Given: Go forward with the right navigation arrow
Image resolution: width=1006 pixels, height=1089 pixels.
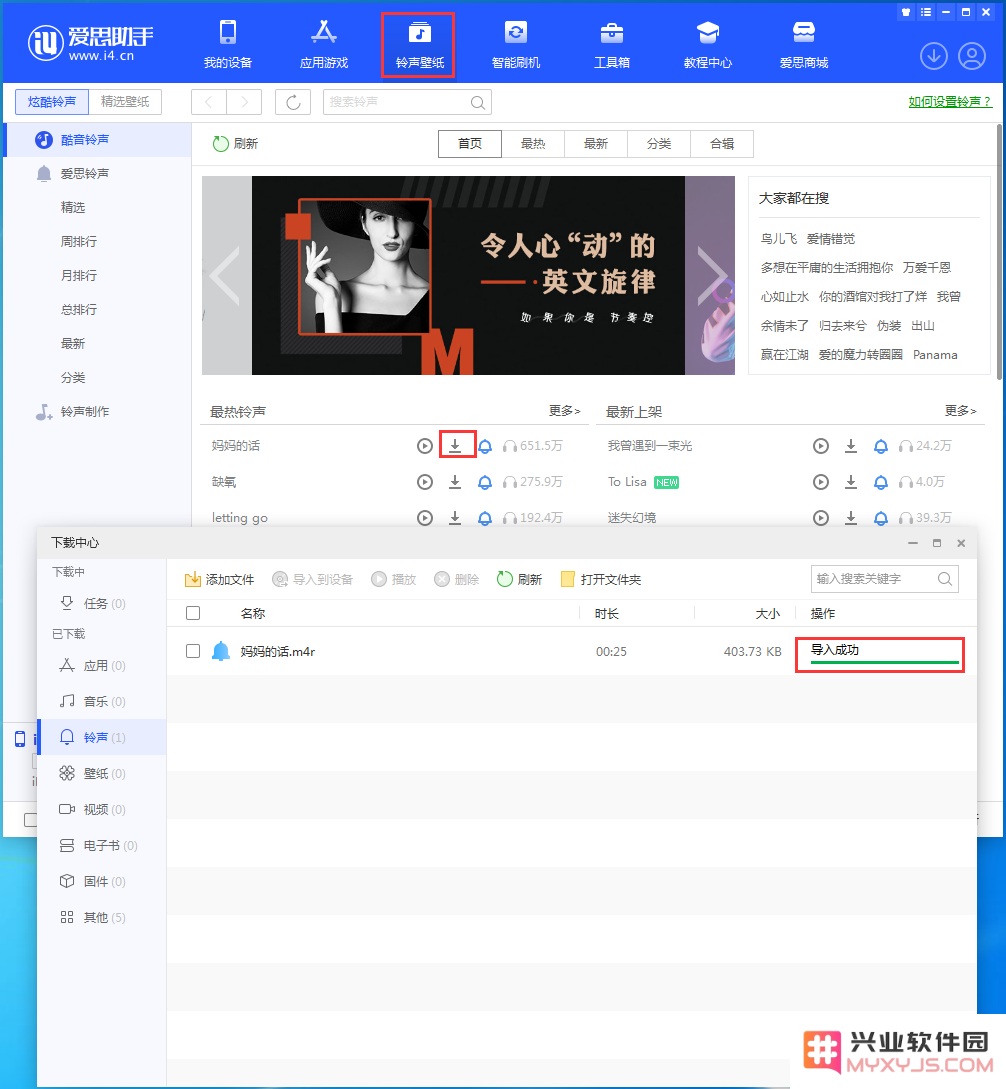Looking at the screenshot, I should (244, 102).
